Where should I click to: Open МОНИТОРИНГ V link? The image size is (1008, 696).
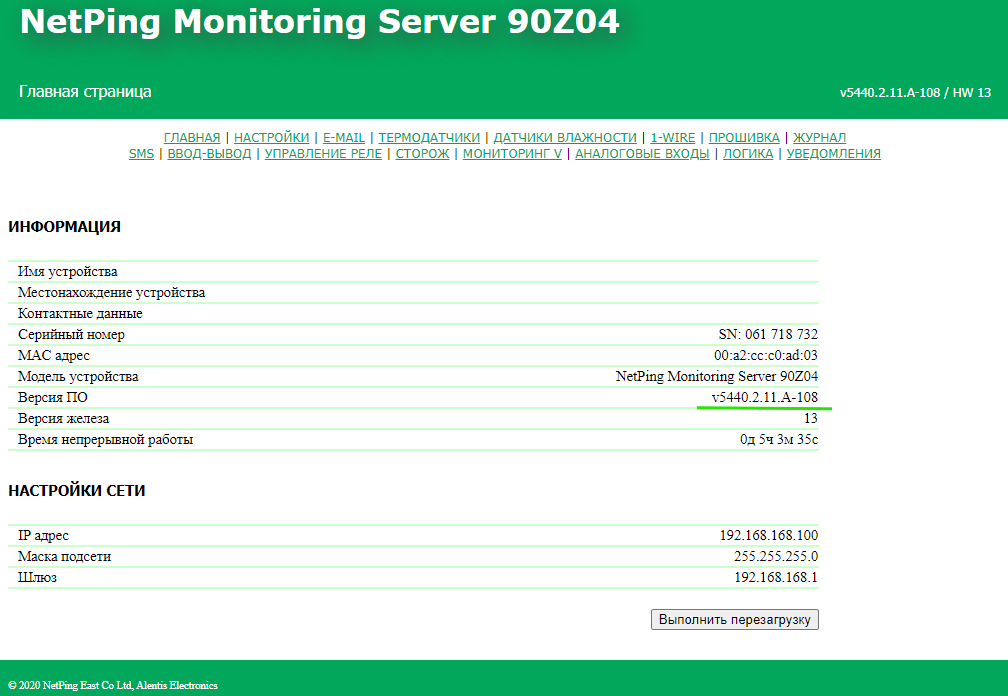point(512,154)
